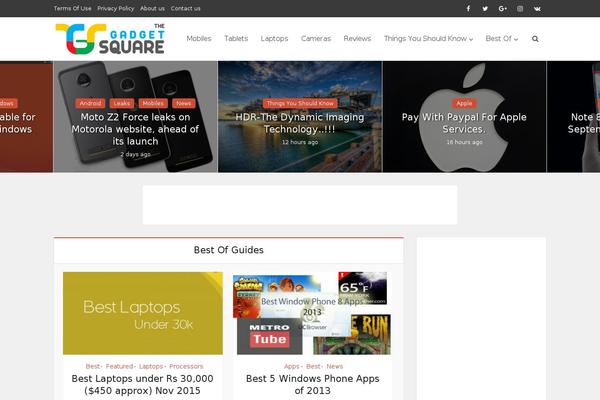Screen dimensions: 600x400
Task: Expand Things You Should Know menu
Action: 428,39
